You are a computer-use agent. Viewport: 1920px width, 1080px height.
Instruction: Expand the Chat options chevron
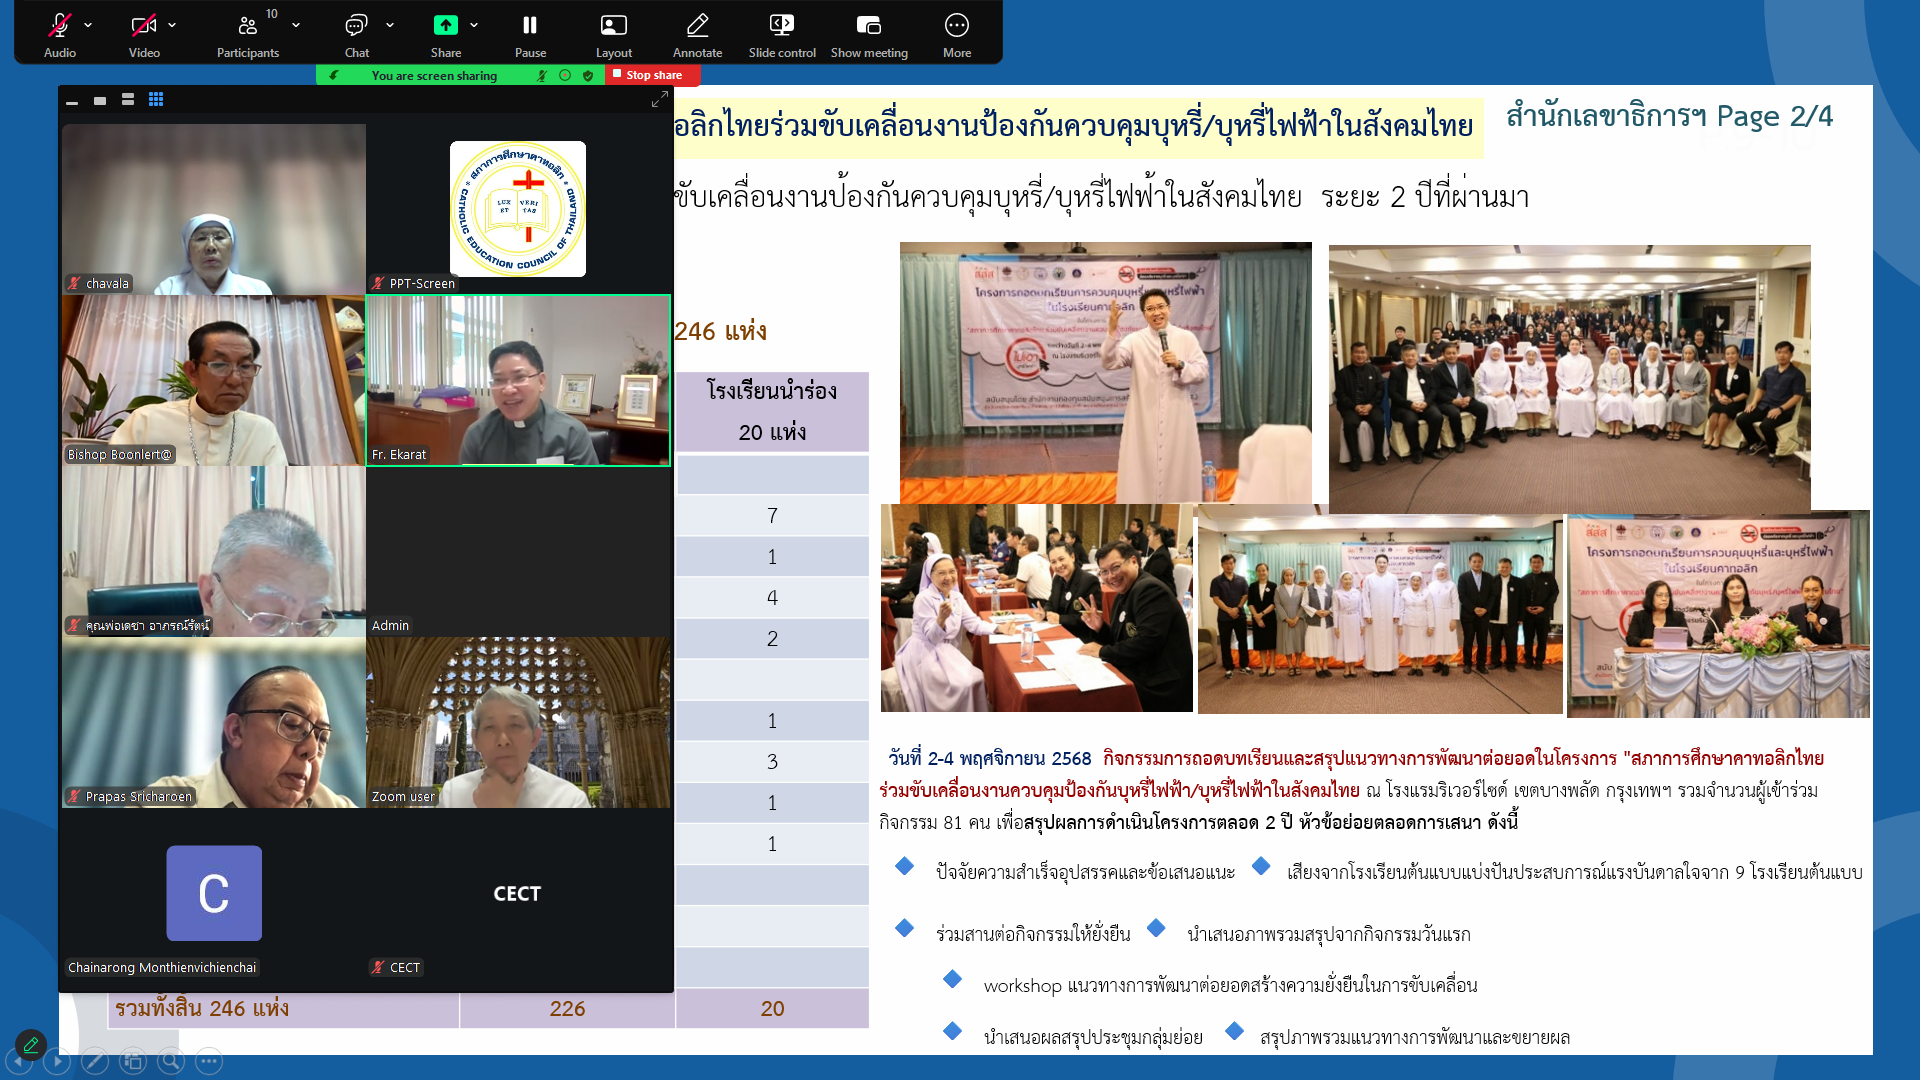pos(390,25)
